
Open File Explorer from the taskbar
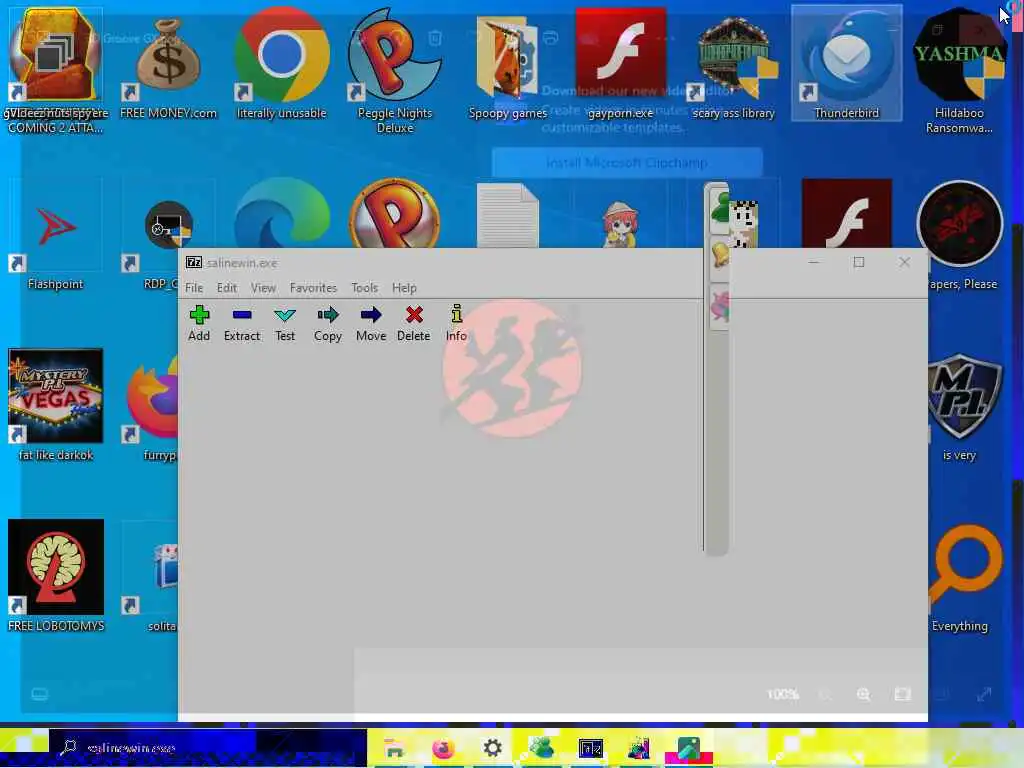click(x=394, y=748)
